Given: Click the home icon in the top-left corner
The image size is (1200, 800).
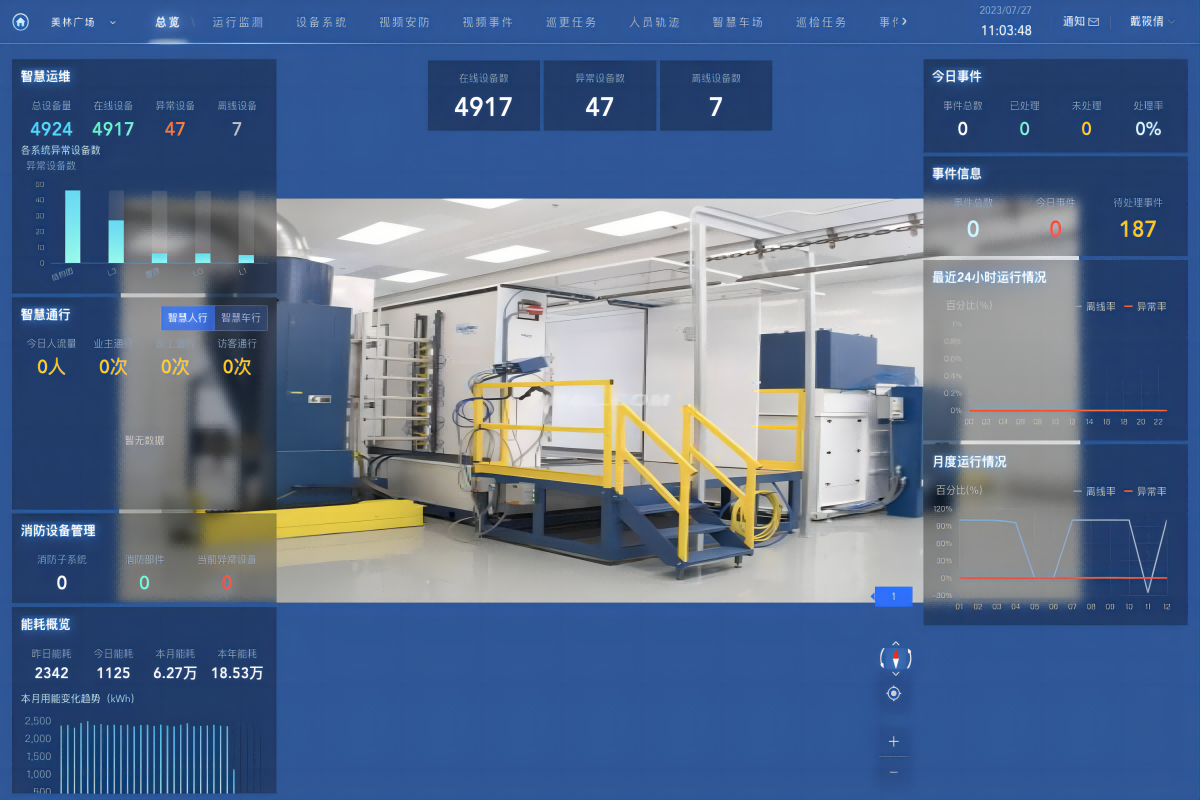Looking at the screenshot, I should 20,22.
